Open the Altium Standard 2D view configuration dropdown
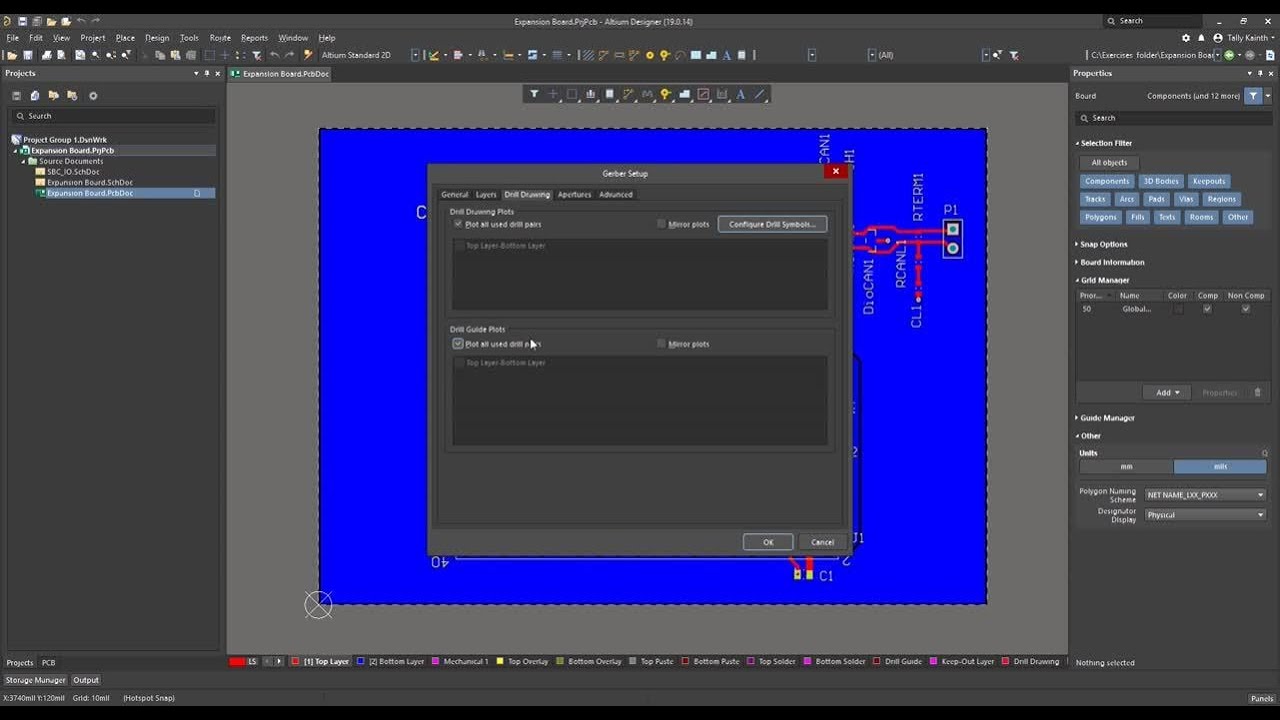This screenshot has width=1280, height=720. (416, 55)
